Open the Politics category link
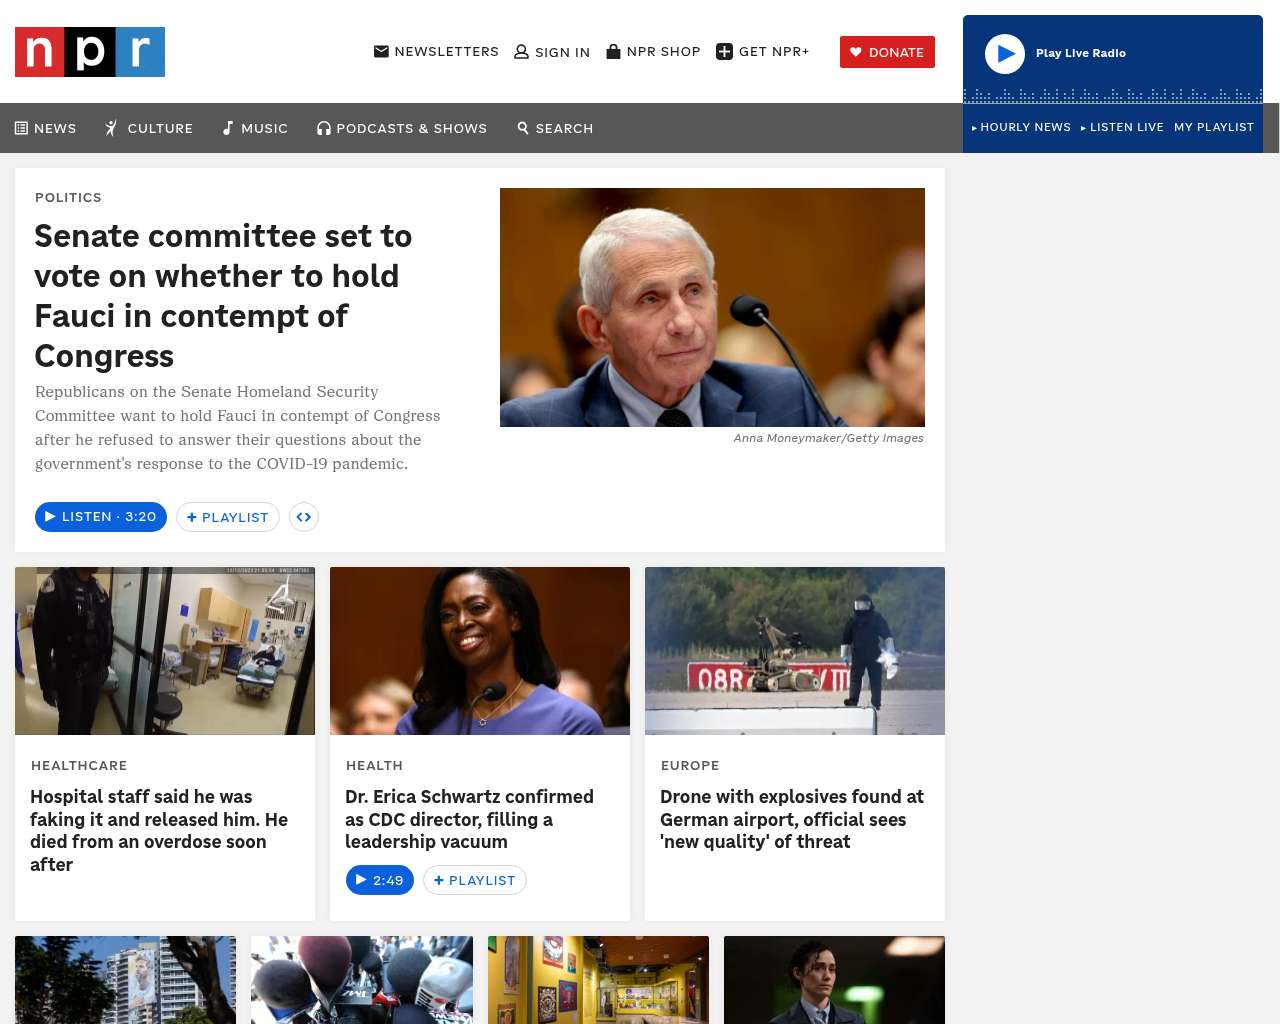 (x=68, y=197)
